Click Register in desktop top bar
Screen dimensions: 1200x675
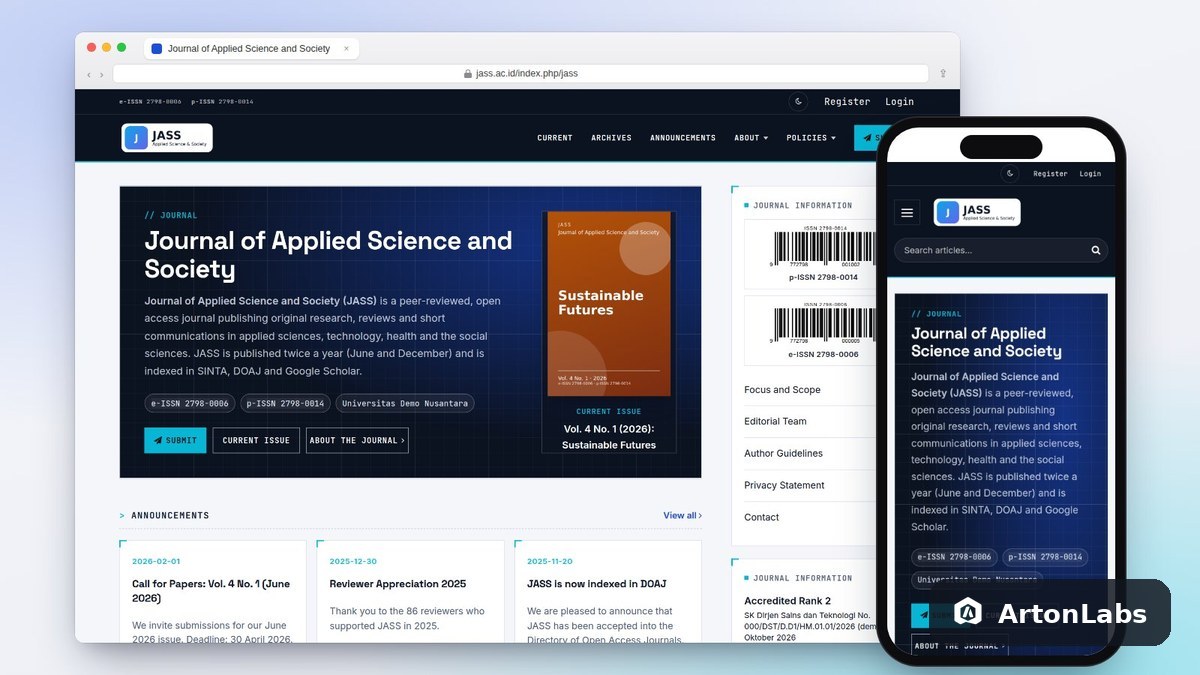(x=847, y=101)
